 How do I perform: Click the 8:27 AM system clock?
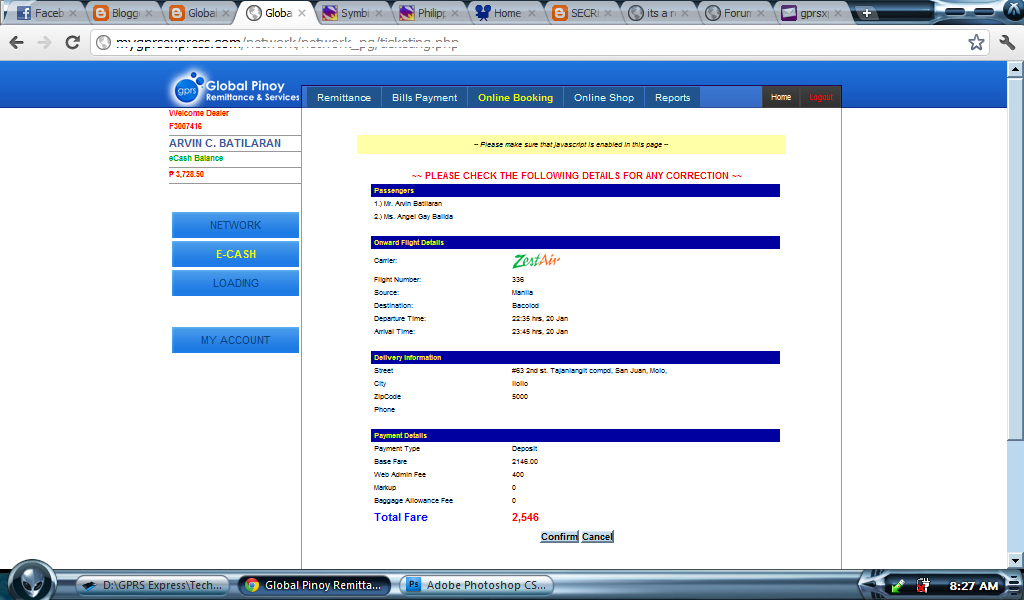[973, 586]
